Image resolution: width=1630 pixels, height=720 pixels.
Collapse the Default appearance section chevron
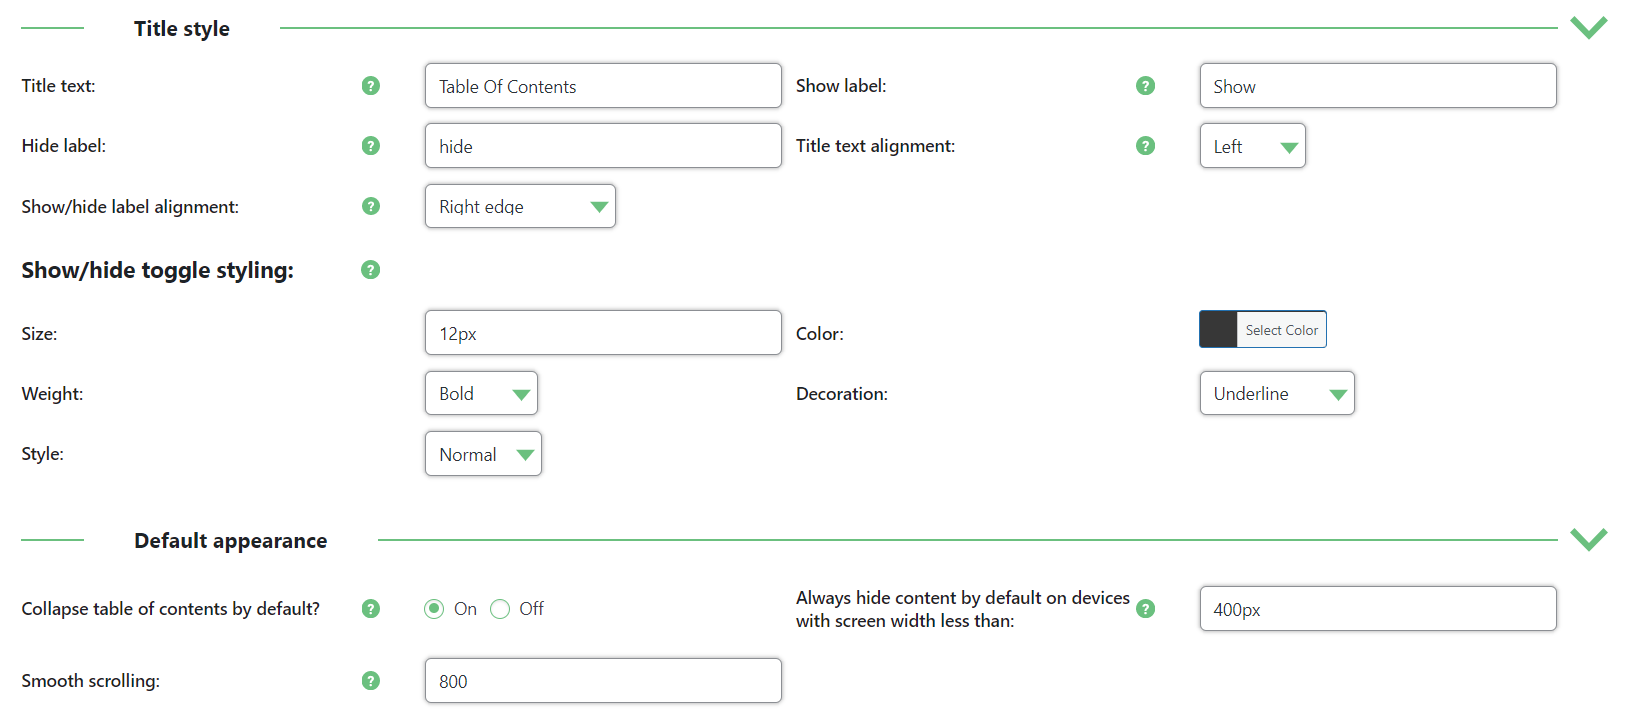point(1588,539)
